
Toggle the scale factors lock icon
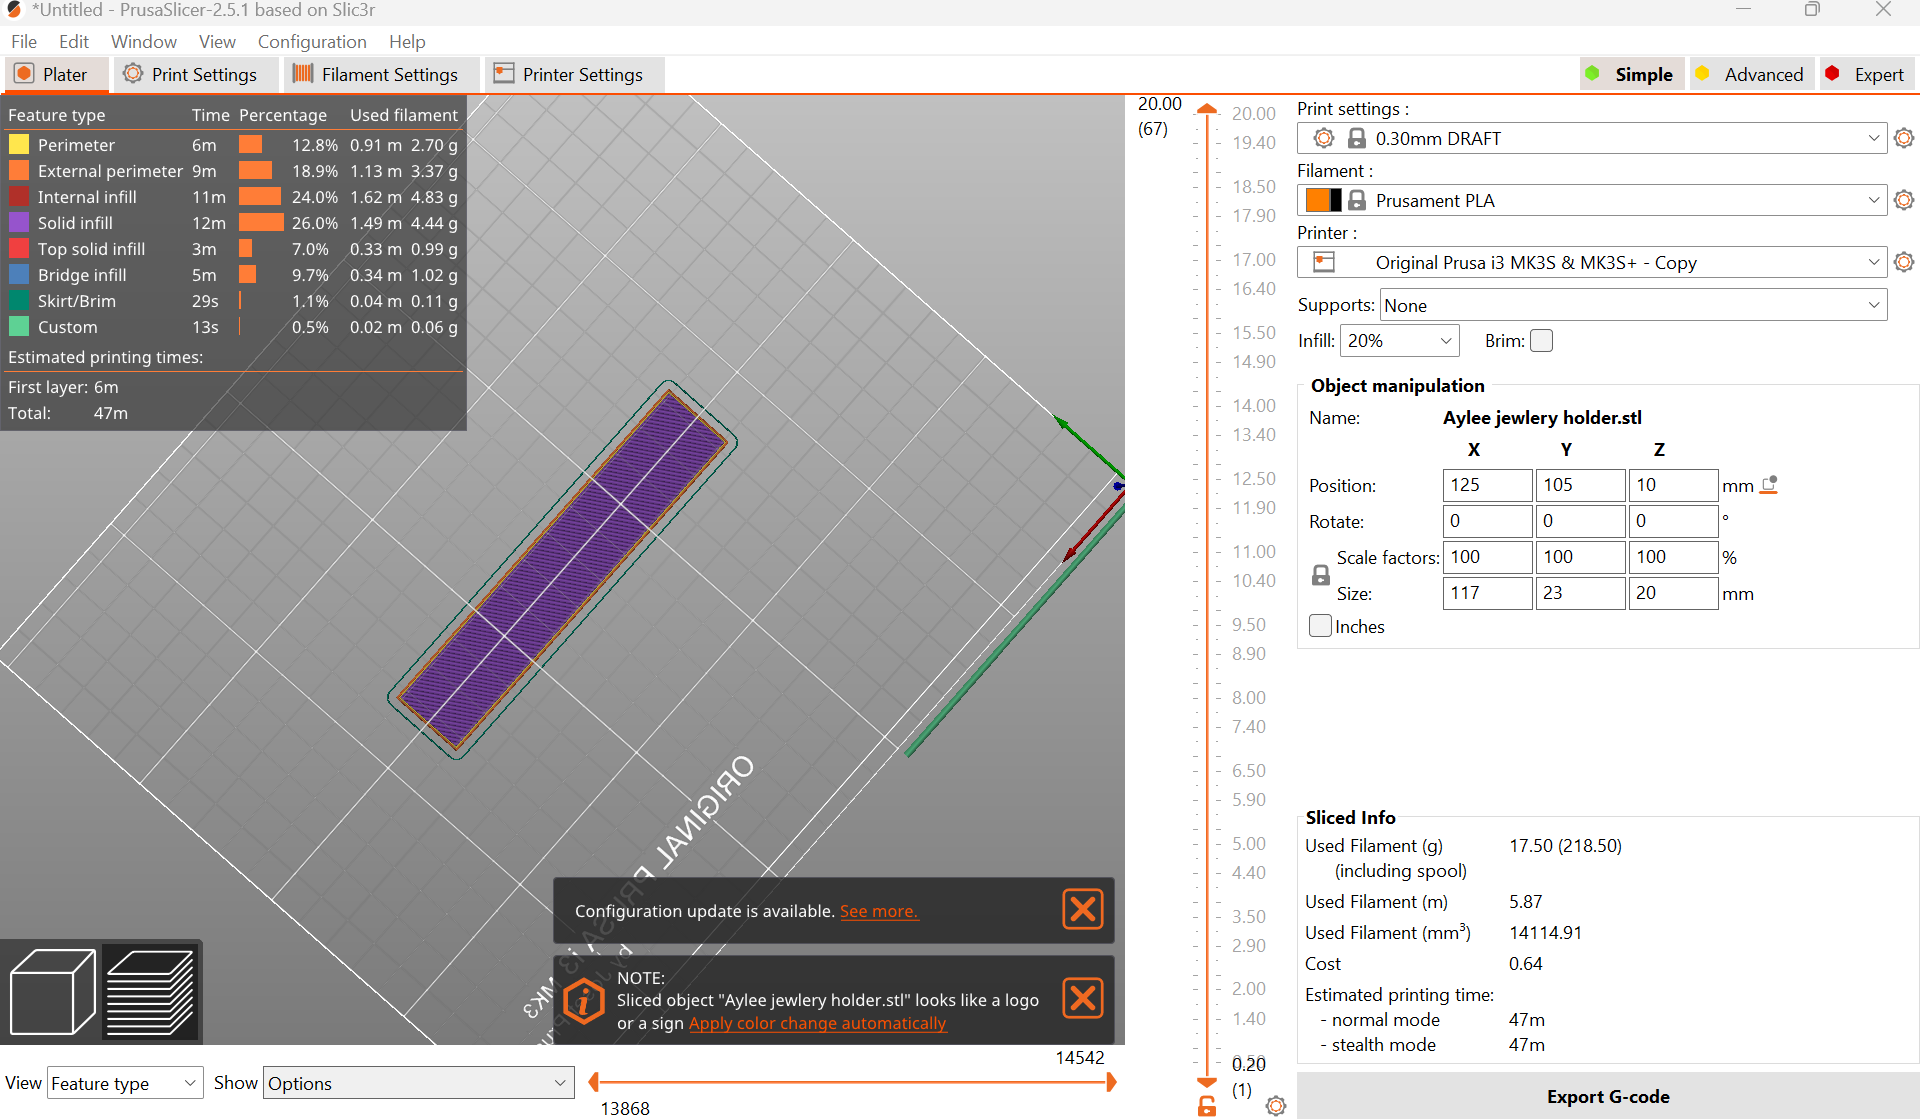coord(1321,575)
